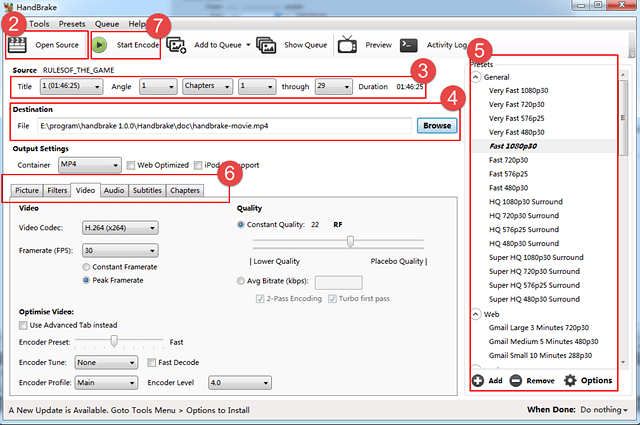Click the Show Queue stacked images icon

click(x=266, y=45)
